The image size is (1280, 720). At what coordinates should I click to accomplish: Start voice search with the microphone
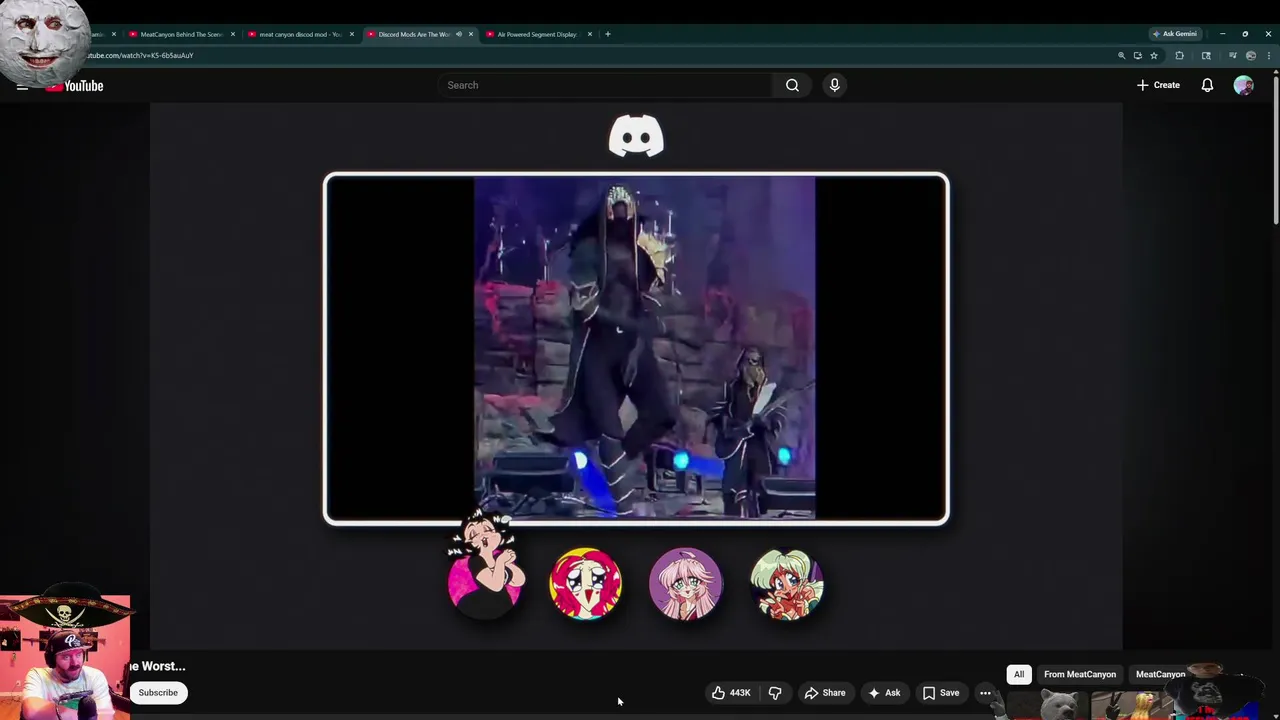pos(834,85)
